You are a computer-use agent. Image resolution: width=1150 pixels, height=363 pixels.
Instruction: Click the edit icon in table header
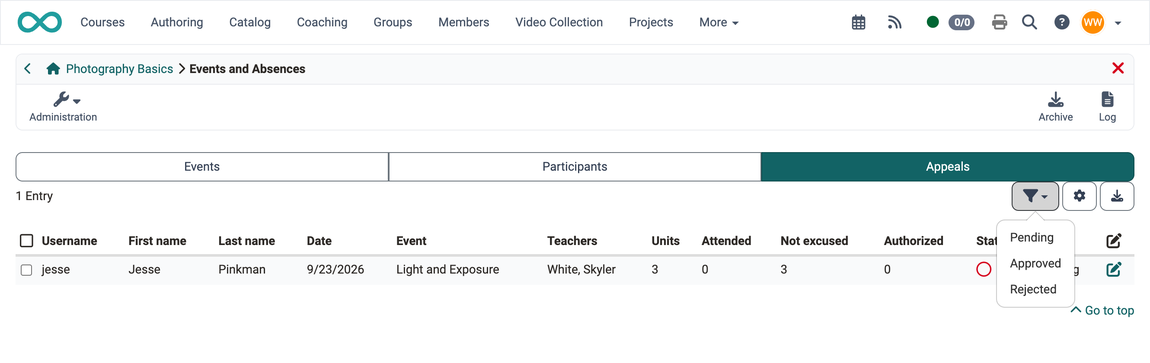coord(1114,241)
